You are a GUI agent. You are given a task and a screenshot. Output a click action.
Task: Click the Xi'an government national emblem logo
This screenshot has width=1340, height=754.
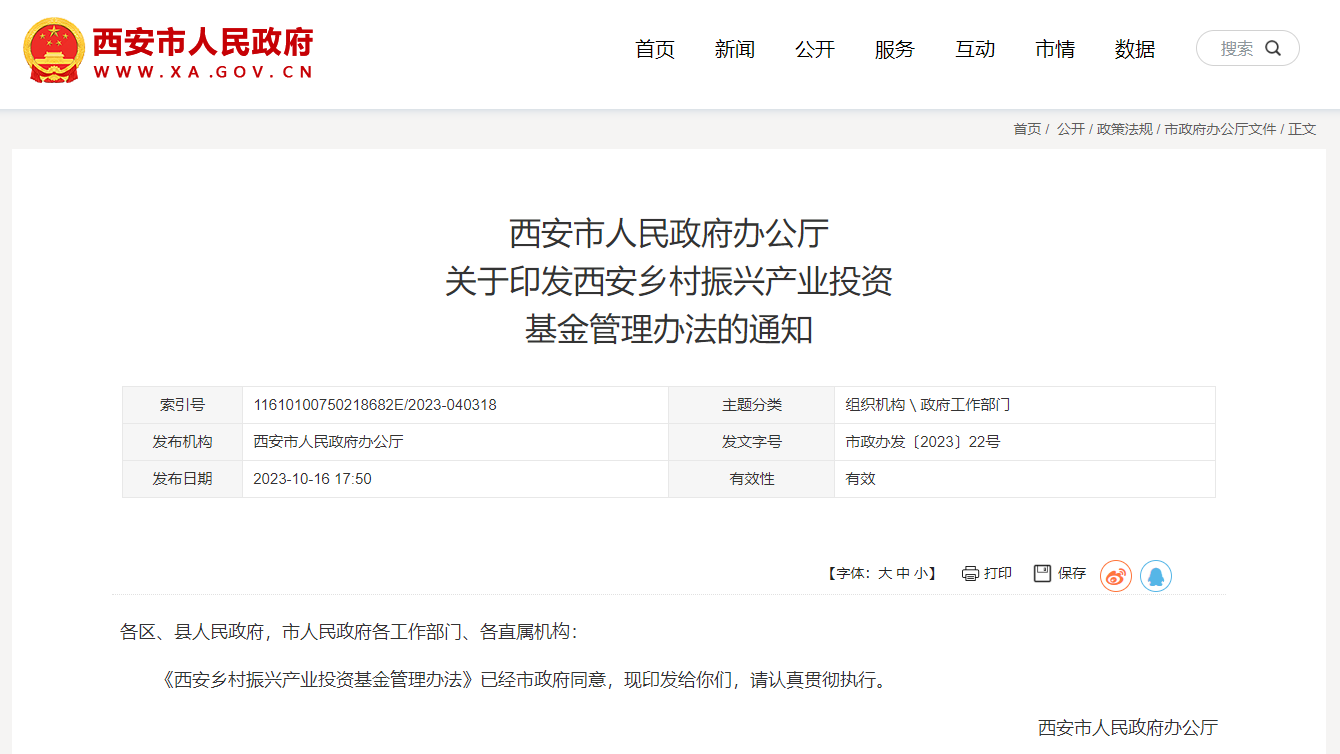click(x=54, y=50)
